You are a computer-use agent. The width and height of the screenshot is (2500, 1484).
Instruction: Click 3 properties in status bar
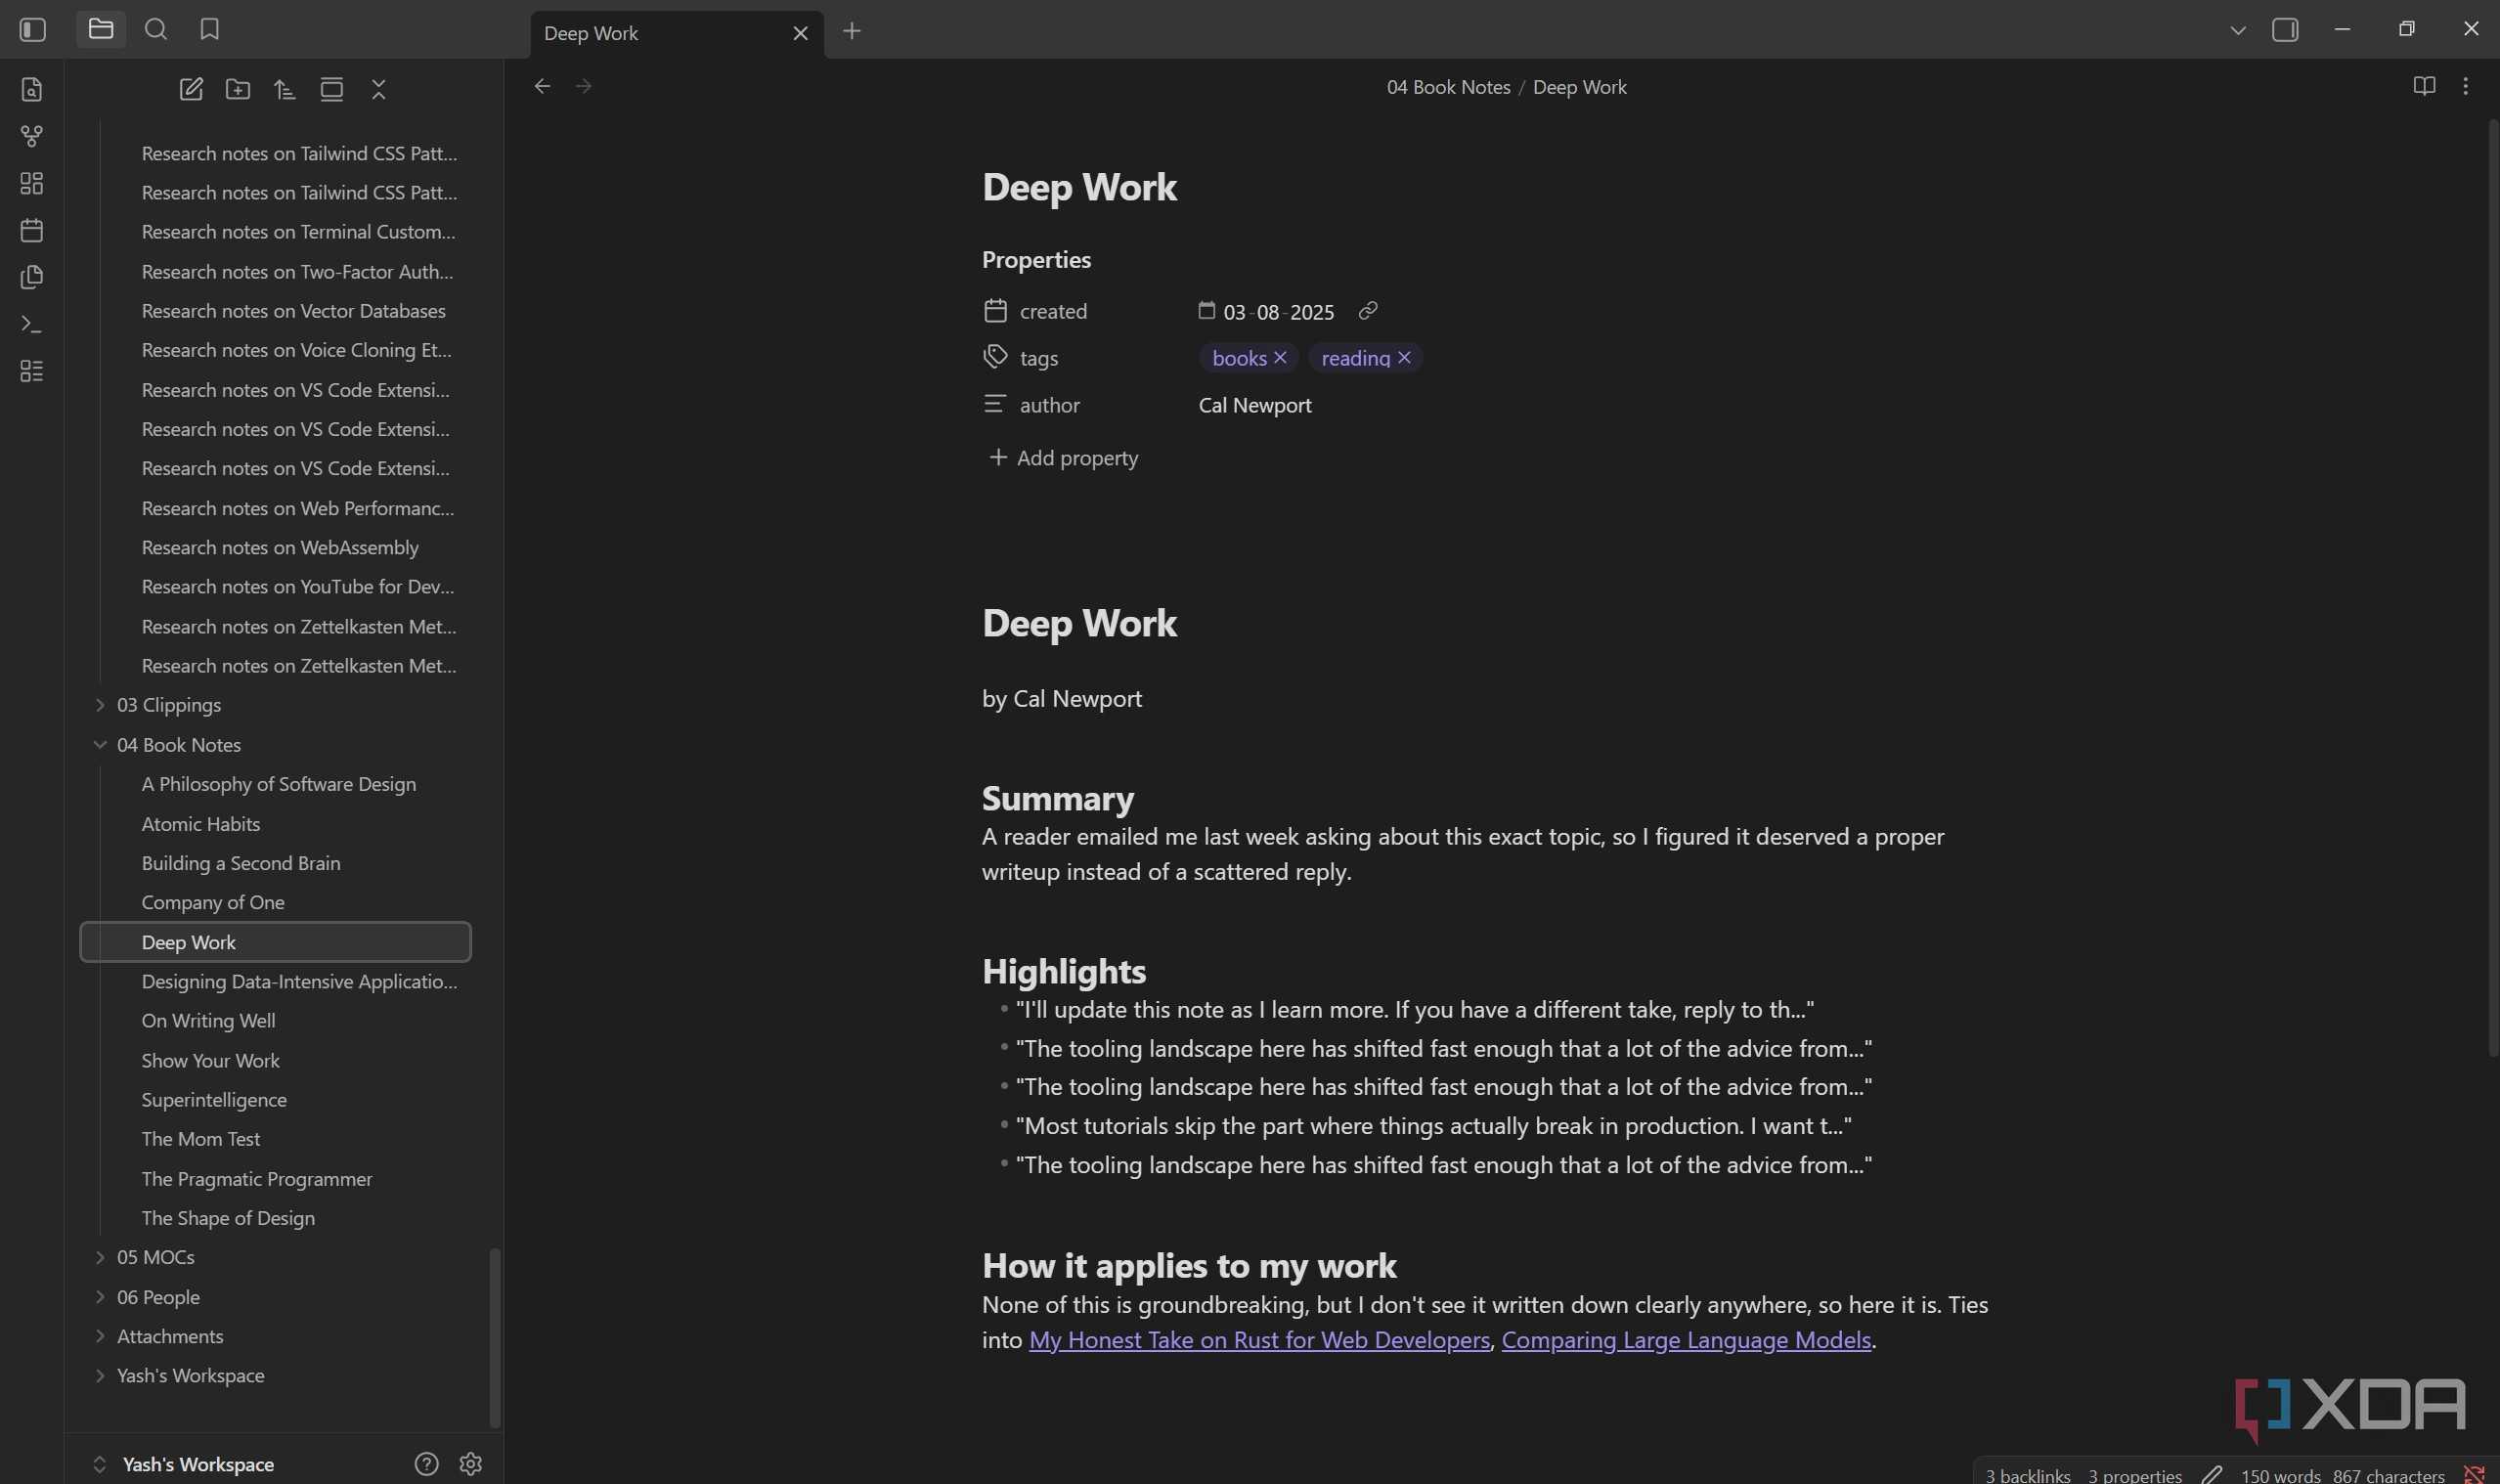point(2135,1475)
